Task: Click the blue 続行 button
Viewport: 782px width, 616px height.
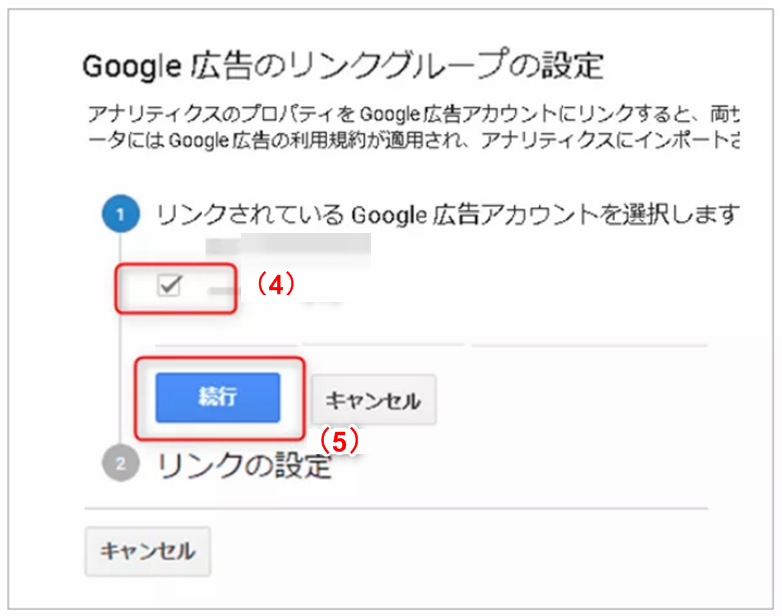Action: point(217,398)
